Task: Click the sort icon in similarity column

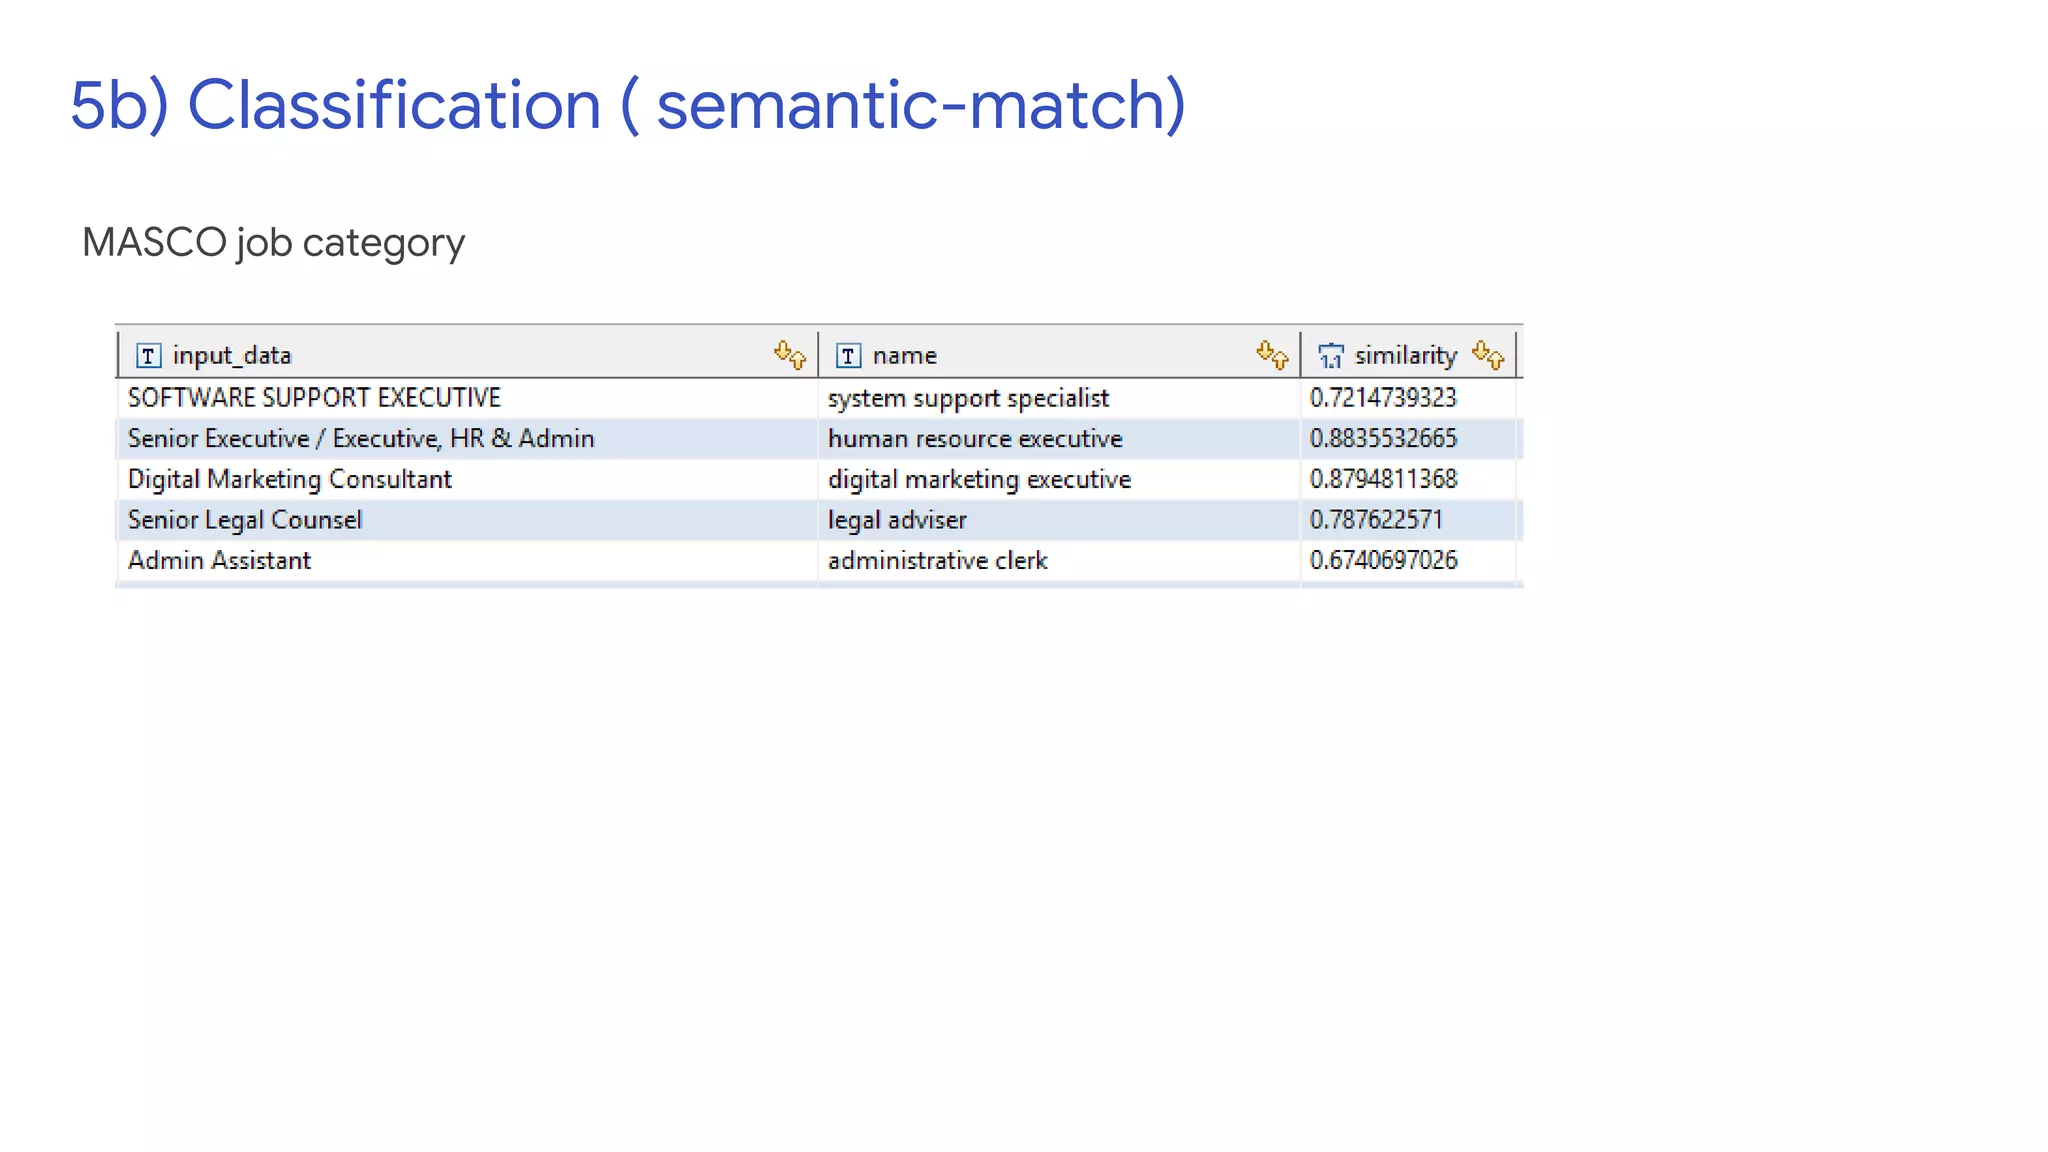Action: [1488, 354]
